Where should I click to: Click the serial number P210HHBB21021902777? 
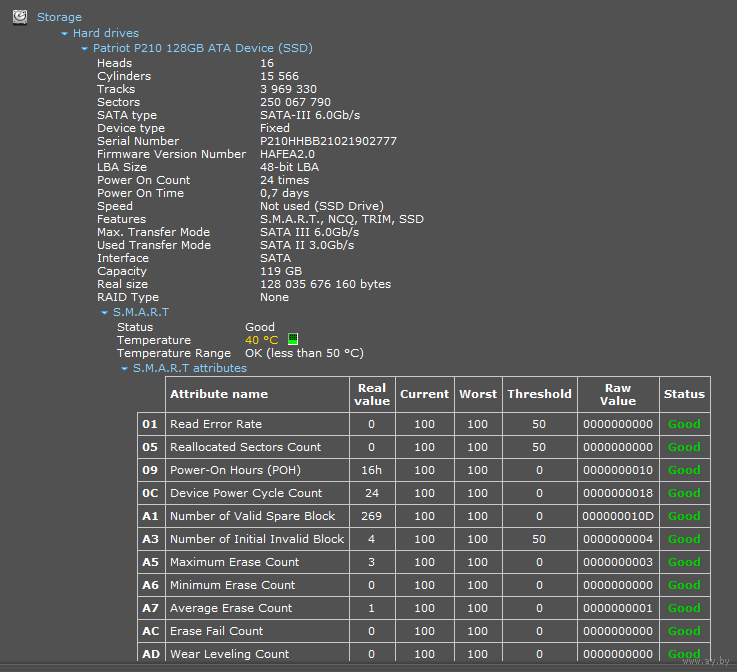pyautogui.click(x=328, y=141)
